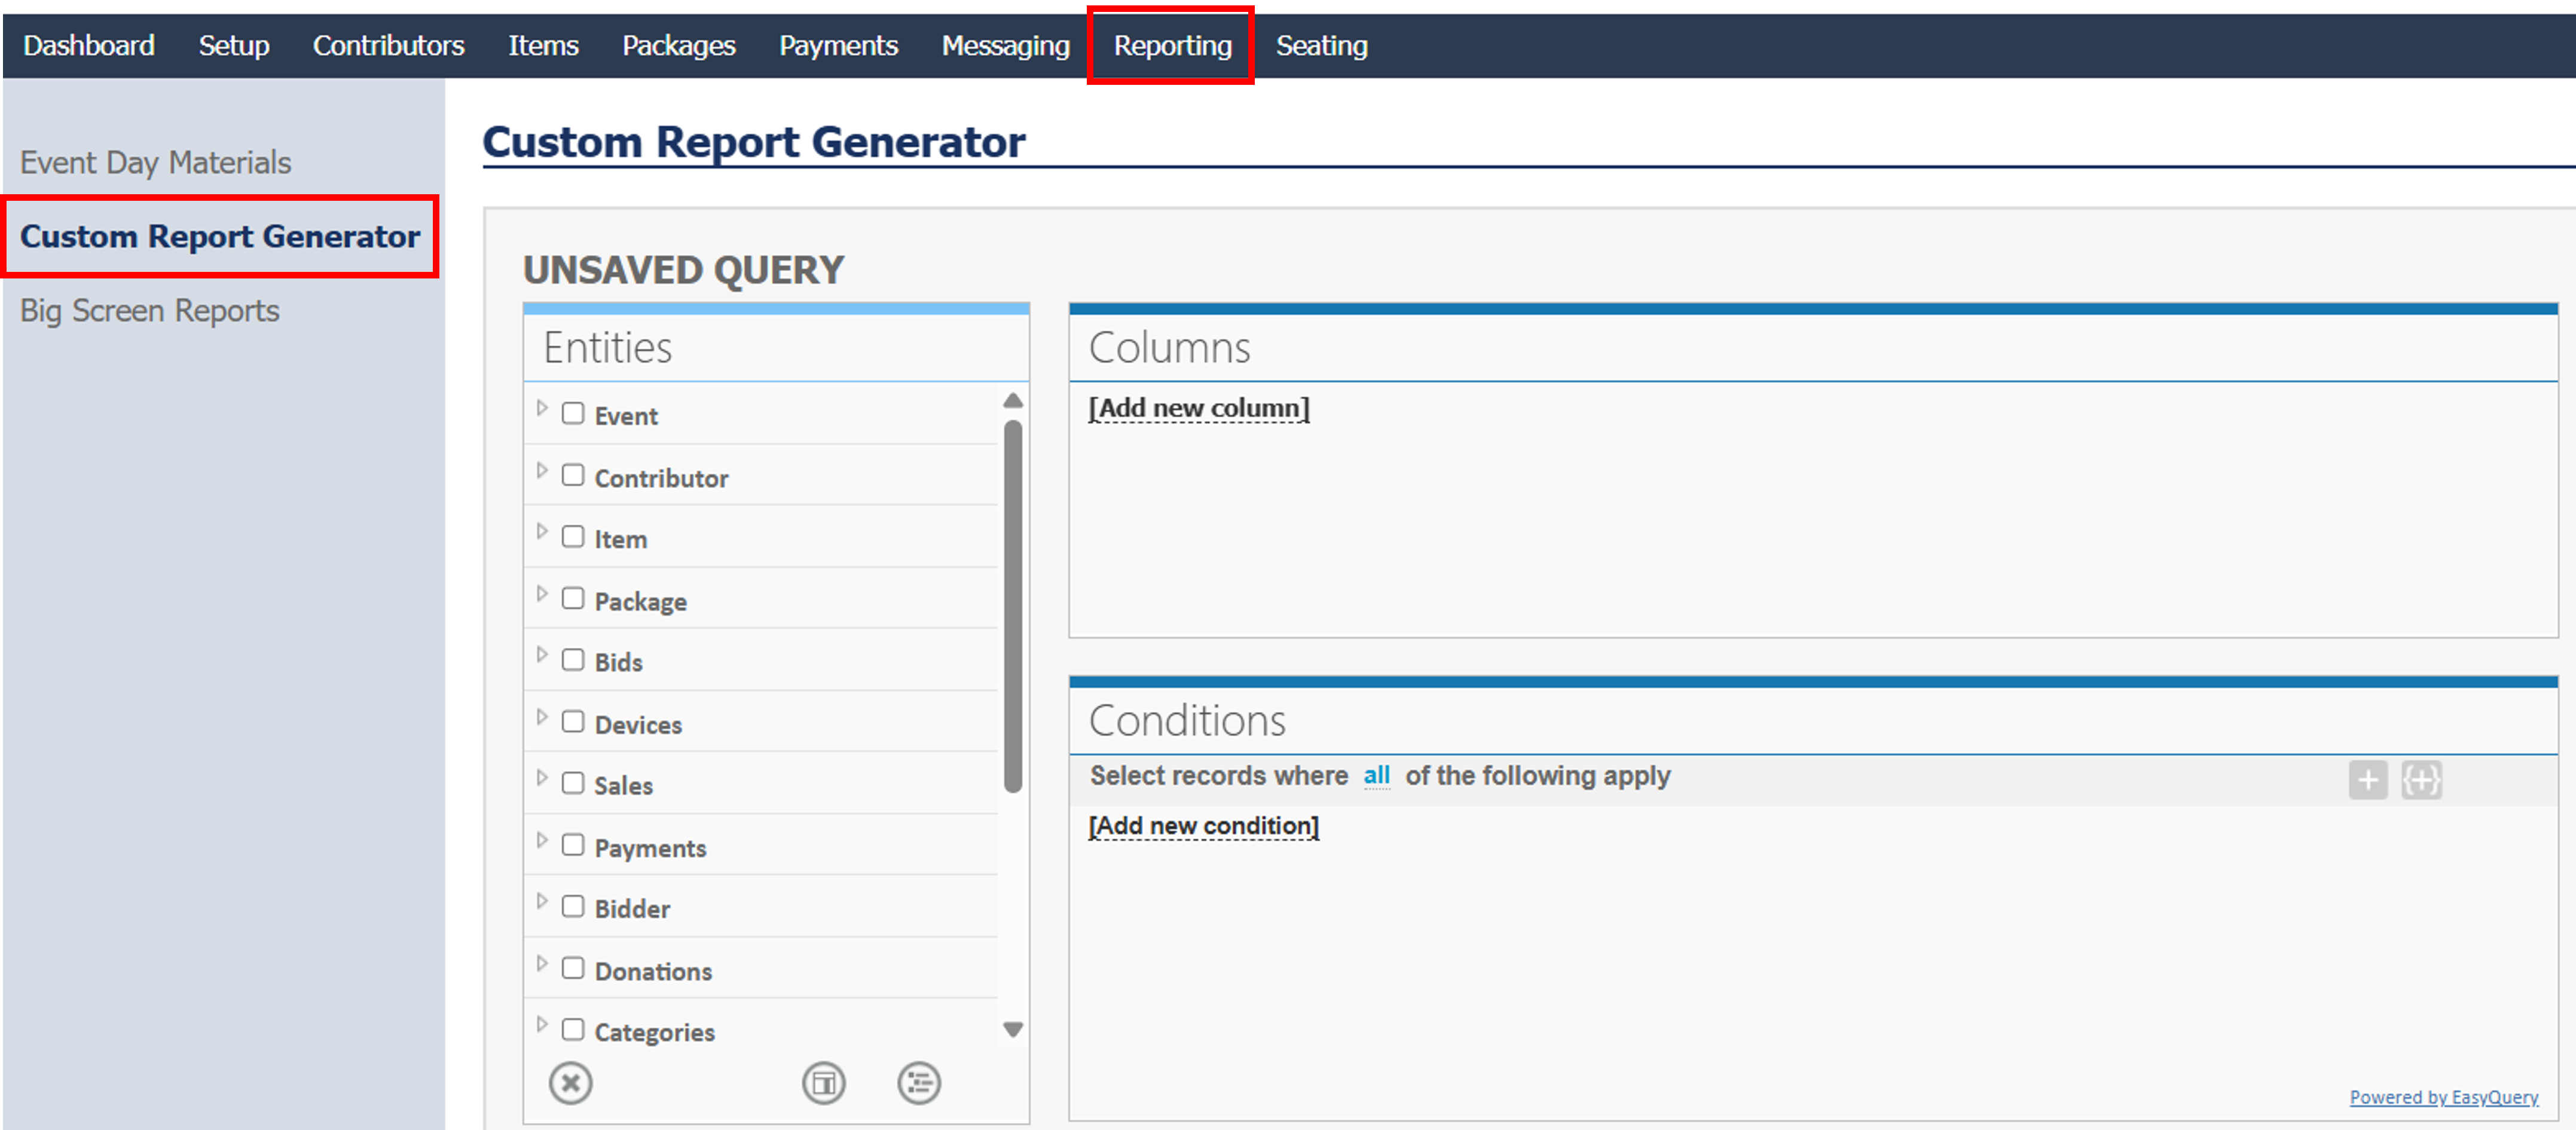Click the braces add-group icon in Conditions
Viewport: 2576px width, 1130px height.
point(2421,779)
